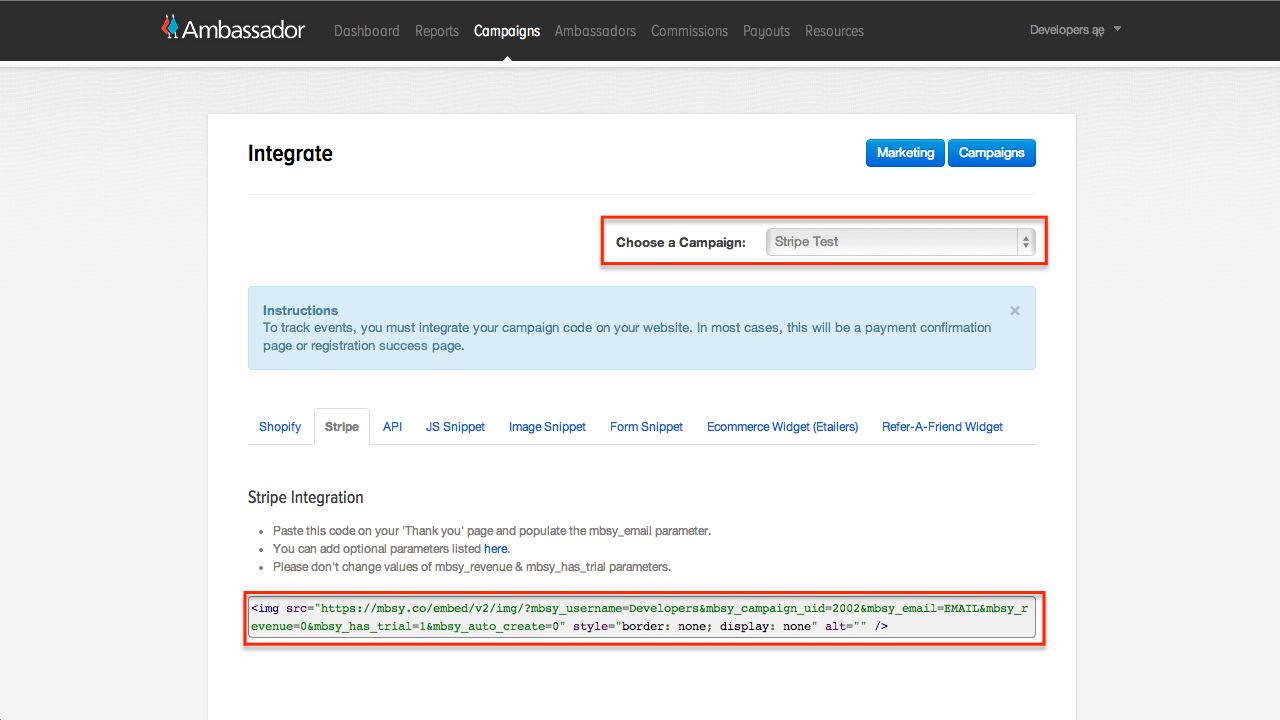Image resolution: width=1280 pixels, height=720 pixels.
Task: Open the Payouts nav item
Action: 766,31
